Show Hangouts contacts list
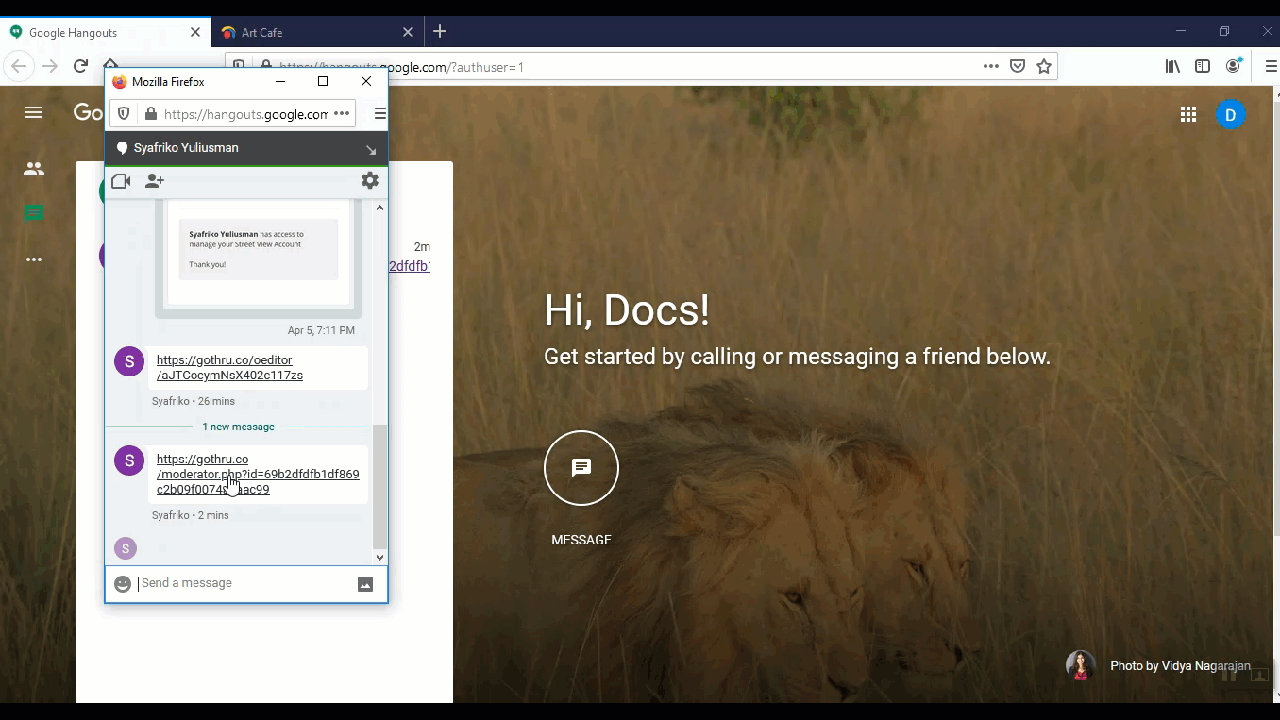The height and width of the screenshot is (720, 1280). pyautogui.click(x=34, y=169)
